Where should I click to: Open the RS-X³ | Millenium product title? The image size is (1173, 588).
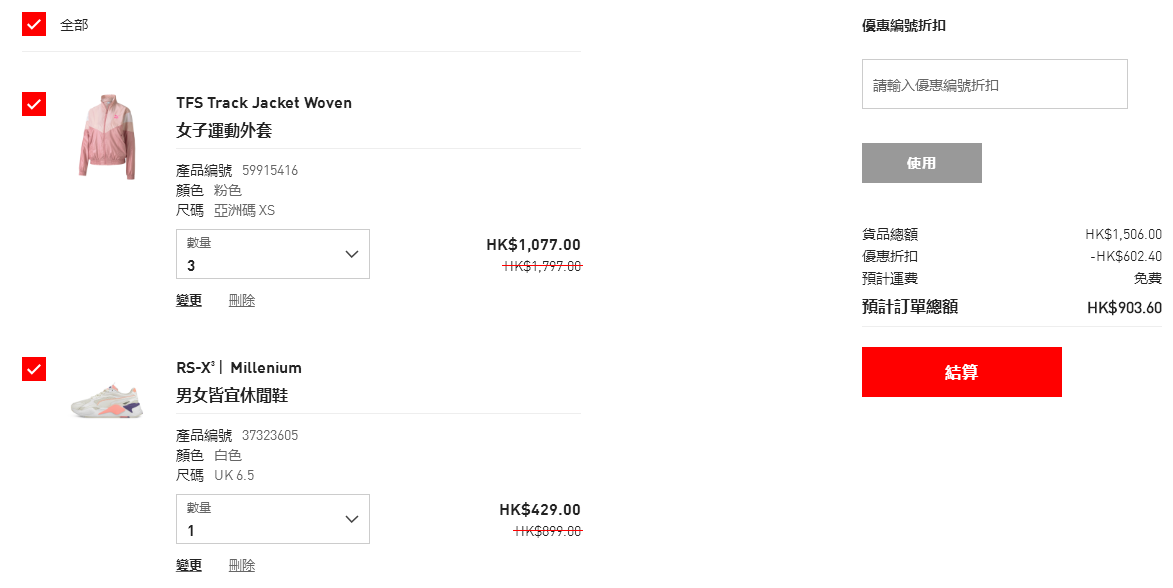(239, 368)
